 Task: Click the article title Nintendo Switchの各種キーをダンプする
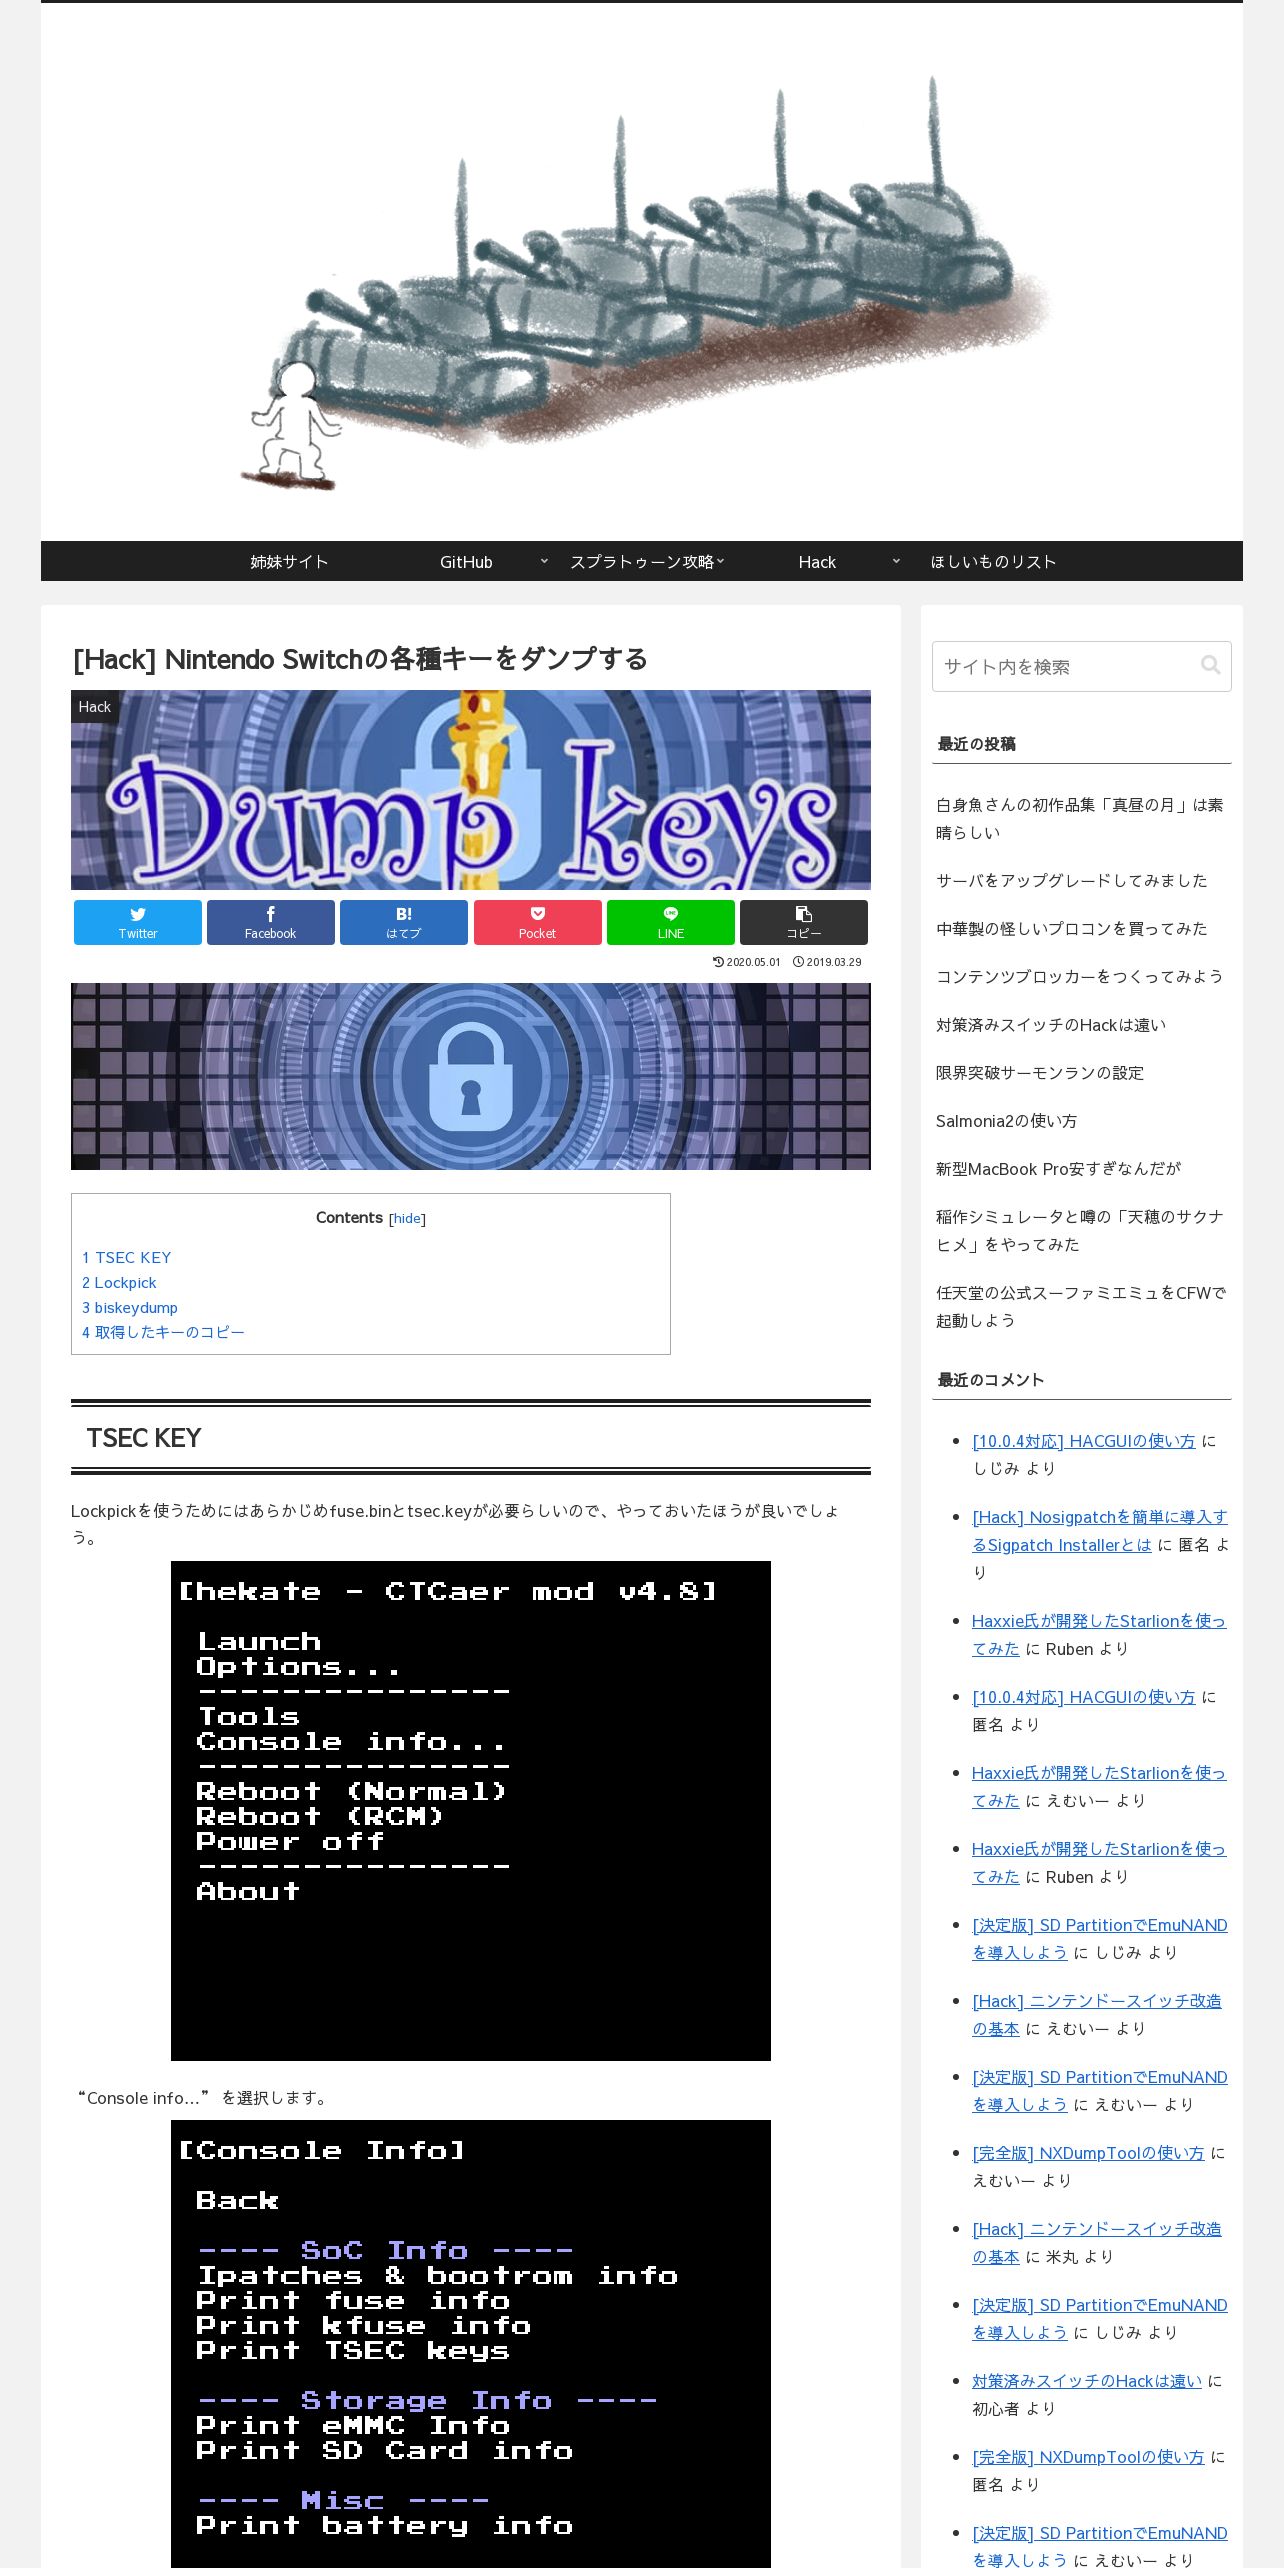[x=360, y=660]
